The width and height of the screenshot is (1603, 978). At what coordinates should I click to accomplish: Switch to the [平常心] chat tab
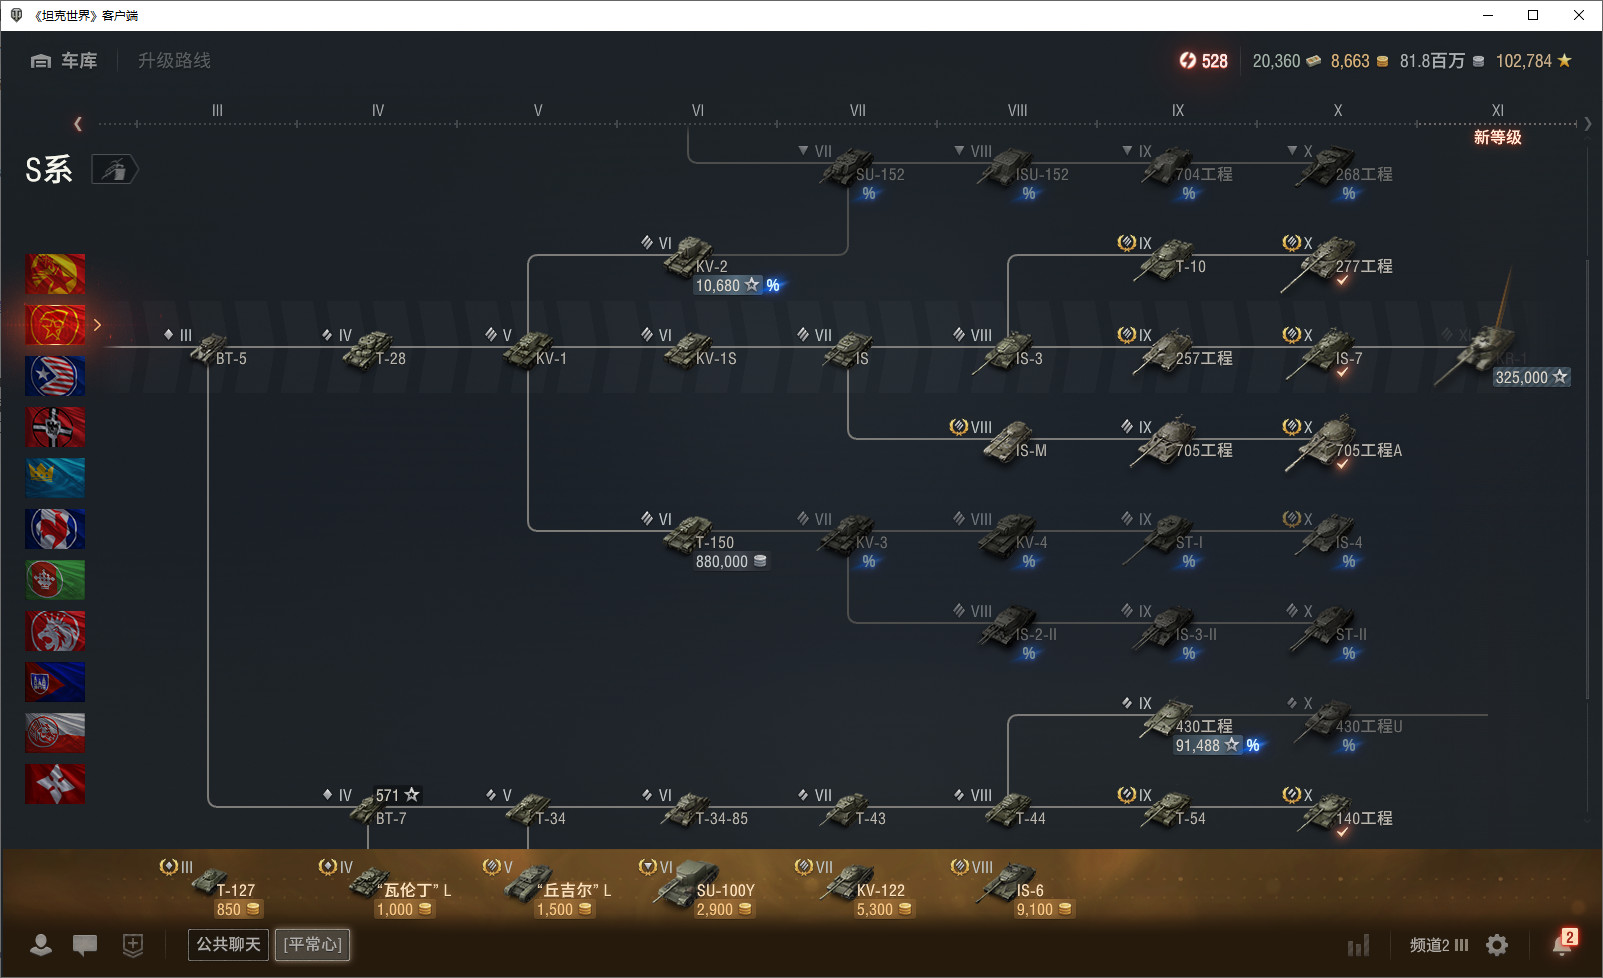click(x=313, y=945)
